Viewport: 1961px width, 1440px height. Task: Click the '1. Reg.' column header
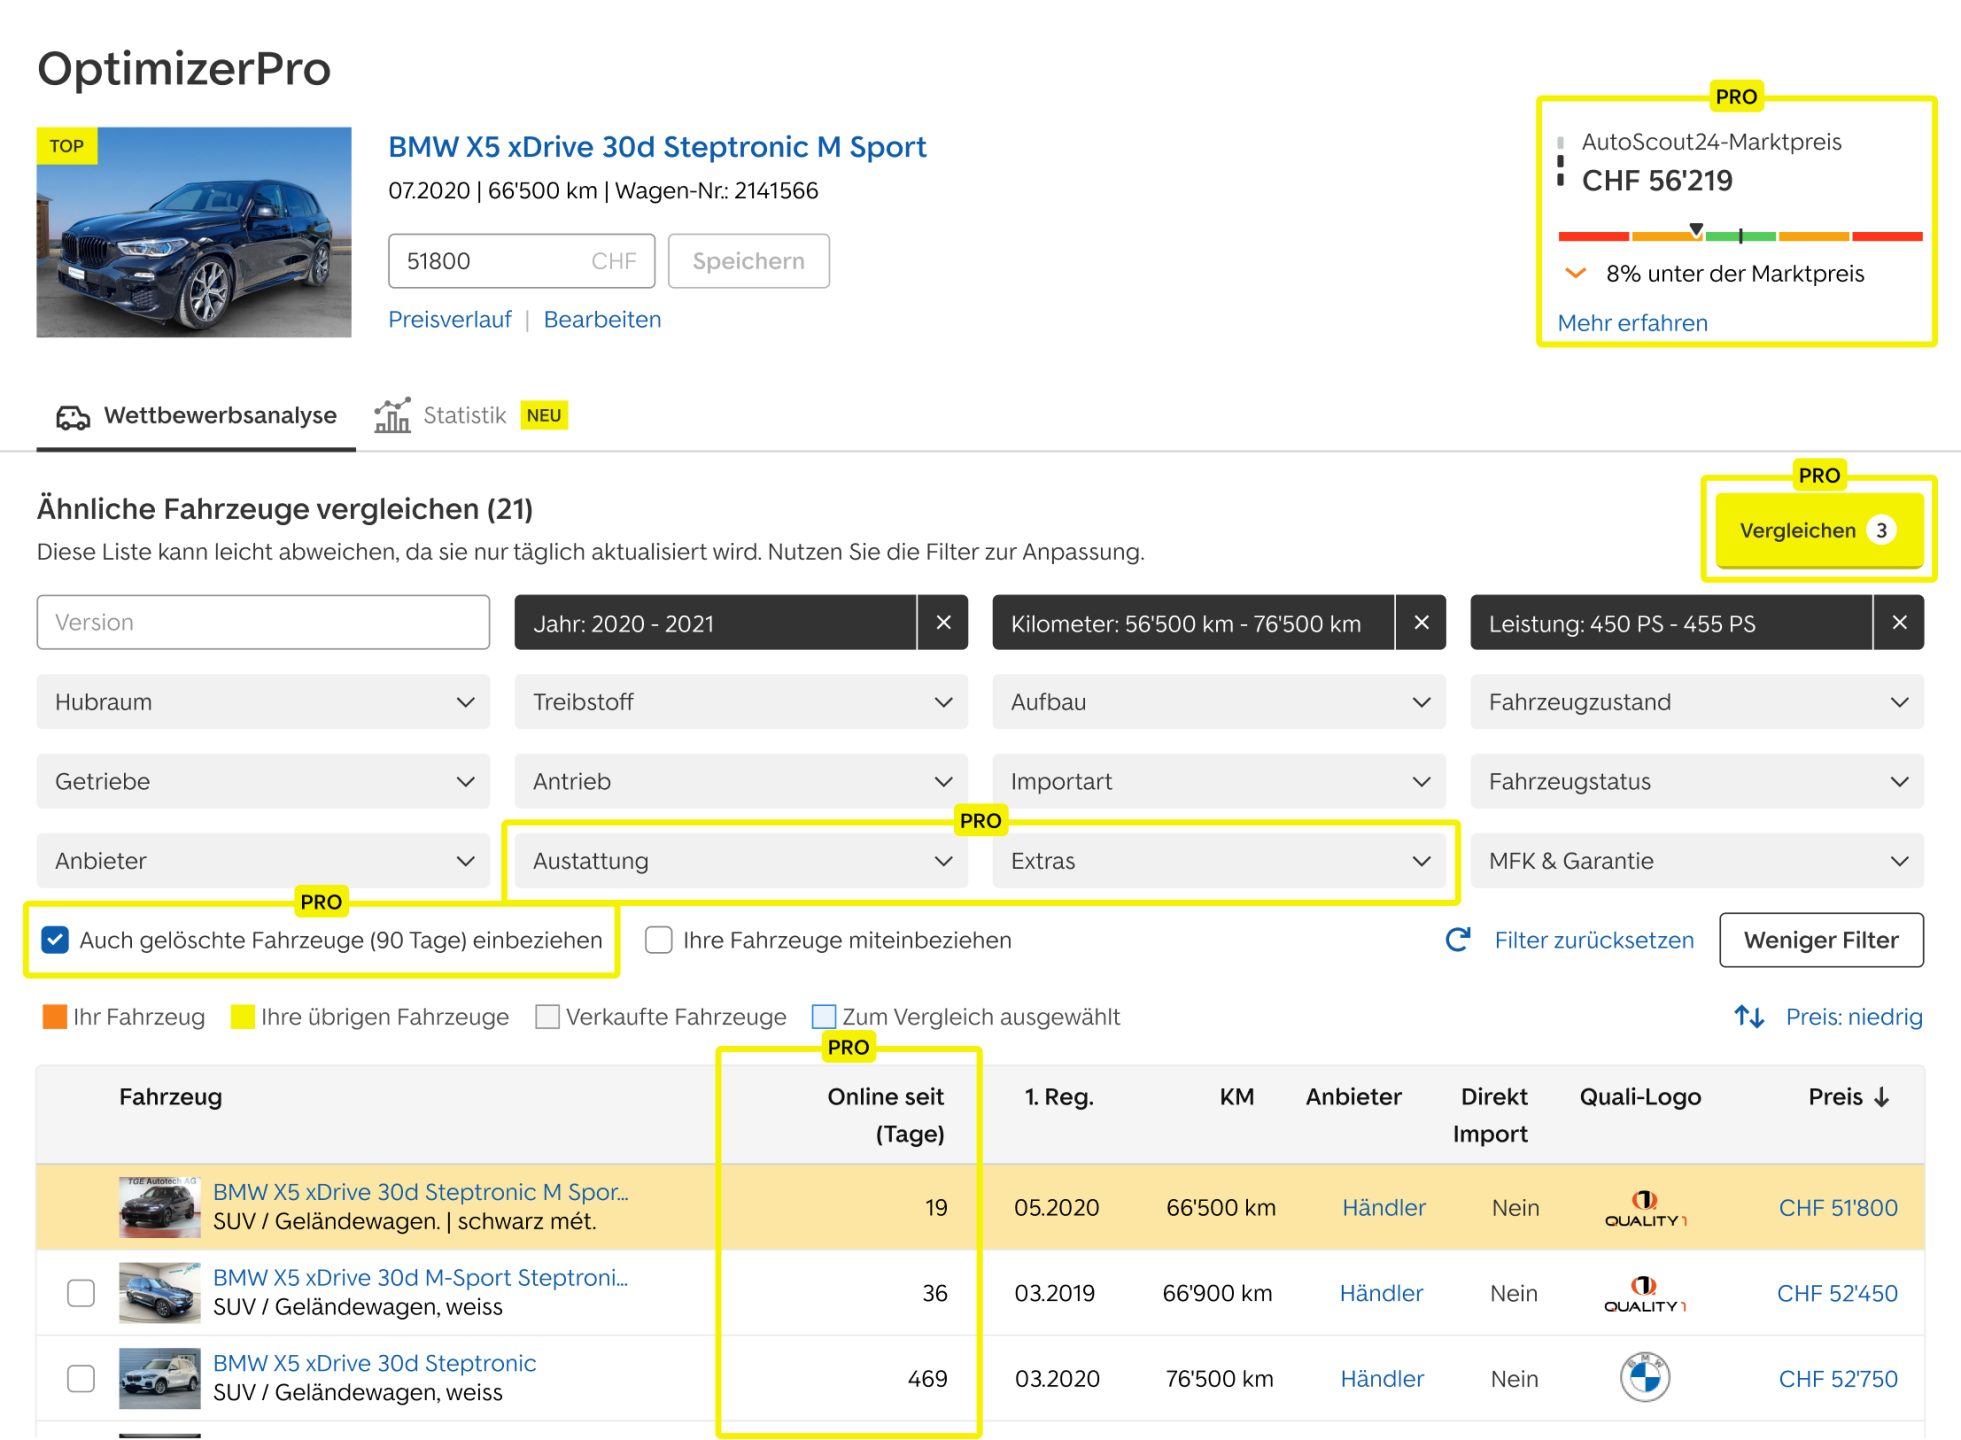(1058, 1097)
